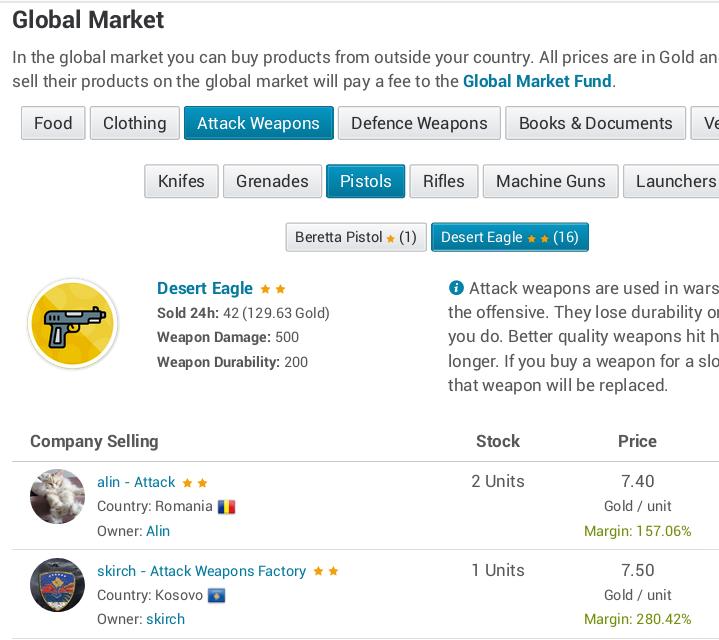Open Books & Documents tab

click(x=595, y=123)
